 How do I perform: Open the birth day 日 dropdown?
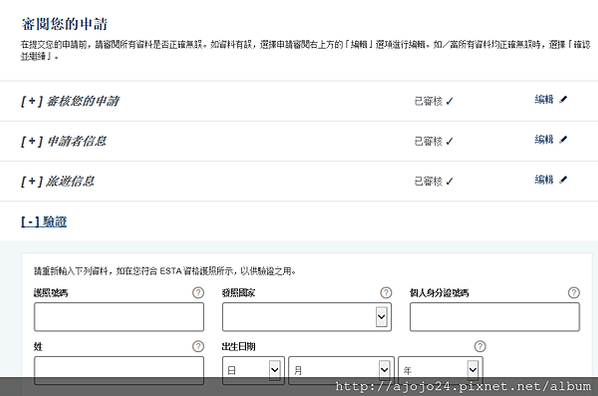(x=253, y=370)
